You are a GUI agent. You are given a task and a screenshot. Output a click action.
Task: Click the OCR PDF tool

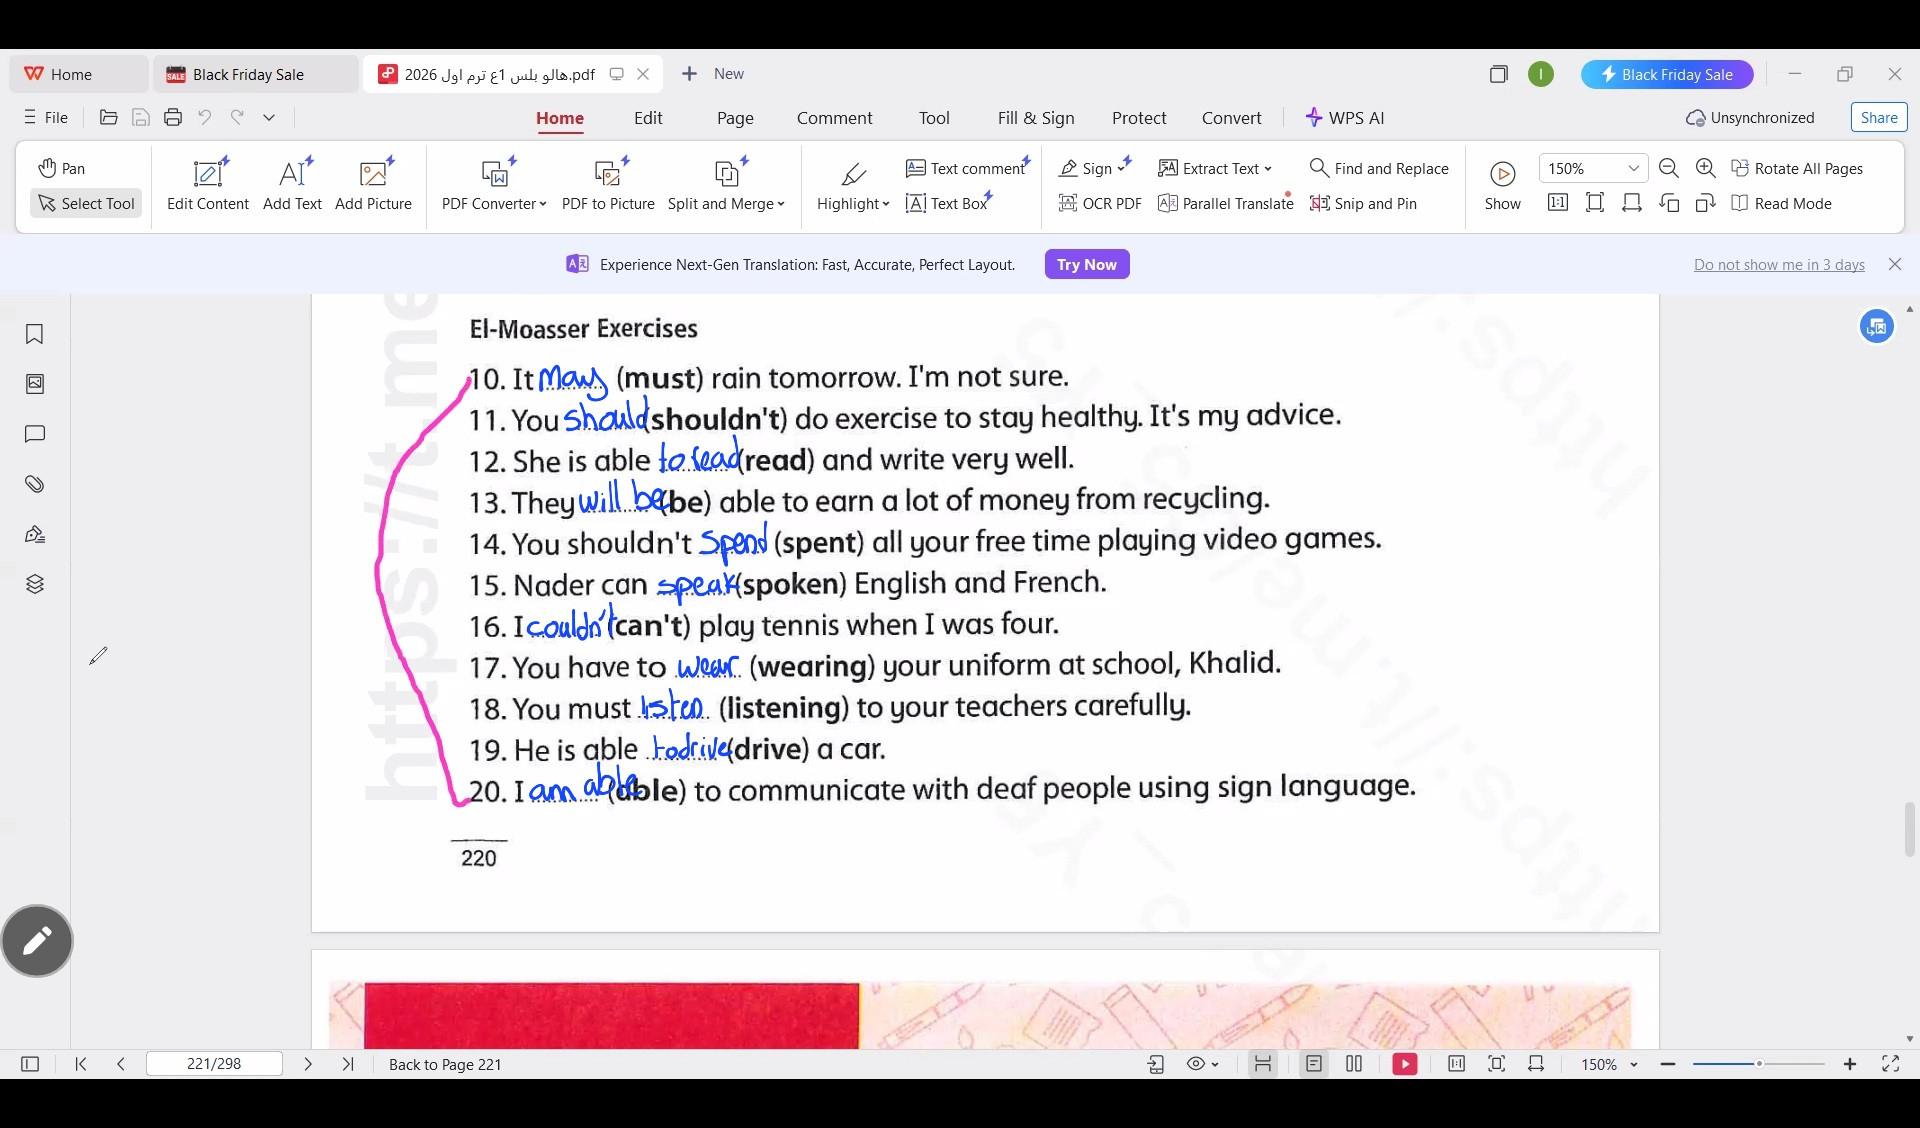[x=1100, y=203]
